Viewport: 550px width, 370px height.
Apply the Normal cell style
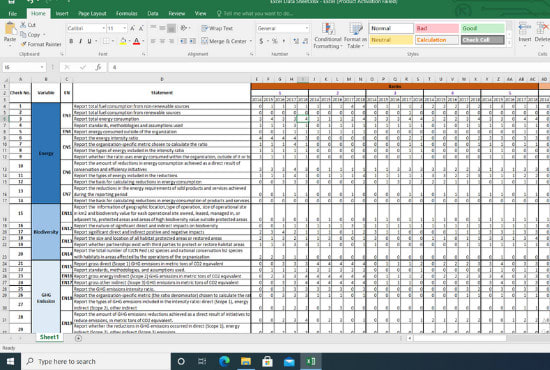pyautogui.click(x=391, y=28)
